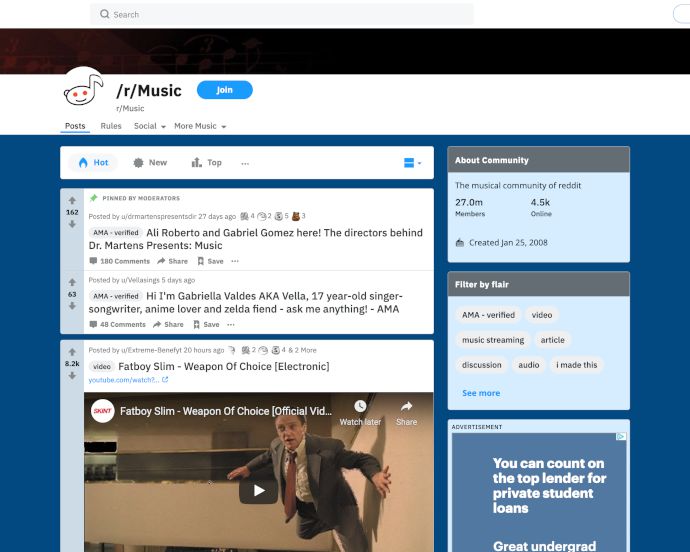Filter by article flair

click(x=552, y=340)
